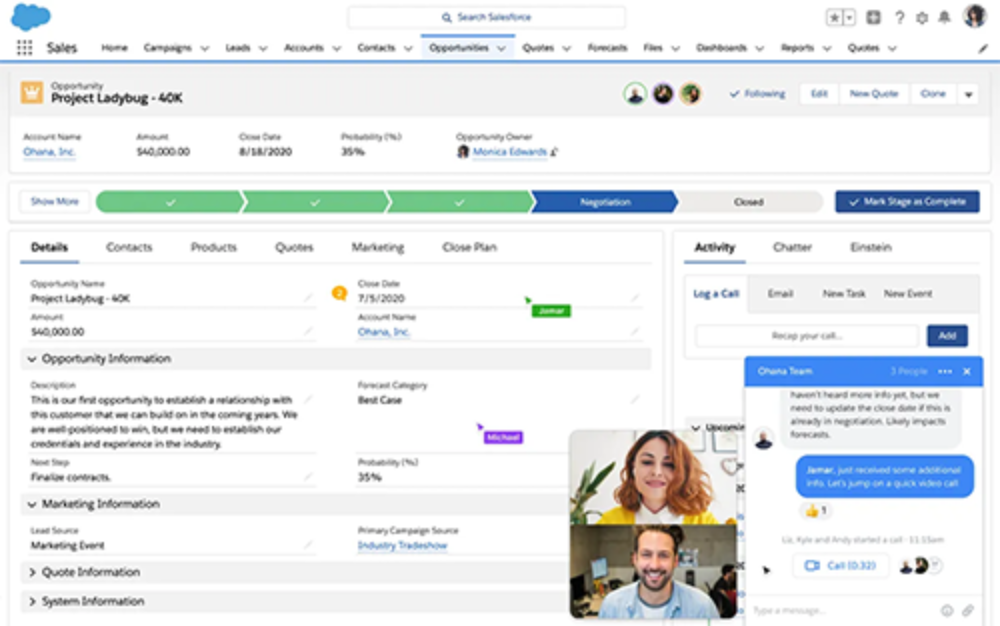Click the attachment paperclip icon

click(x=968, y=611)
